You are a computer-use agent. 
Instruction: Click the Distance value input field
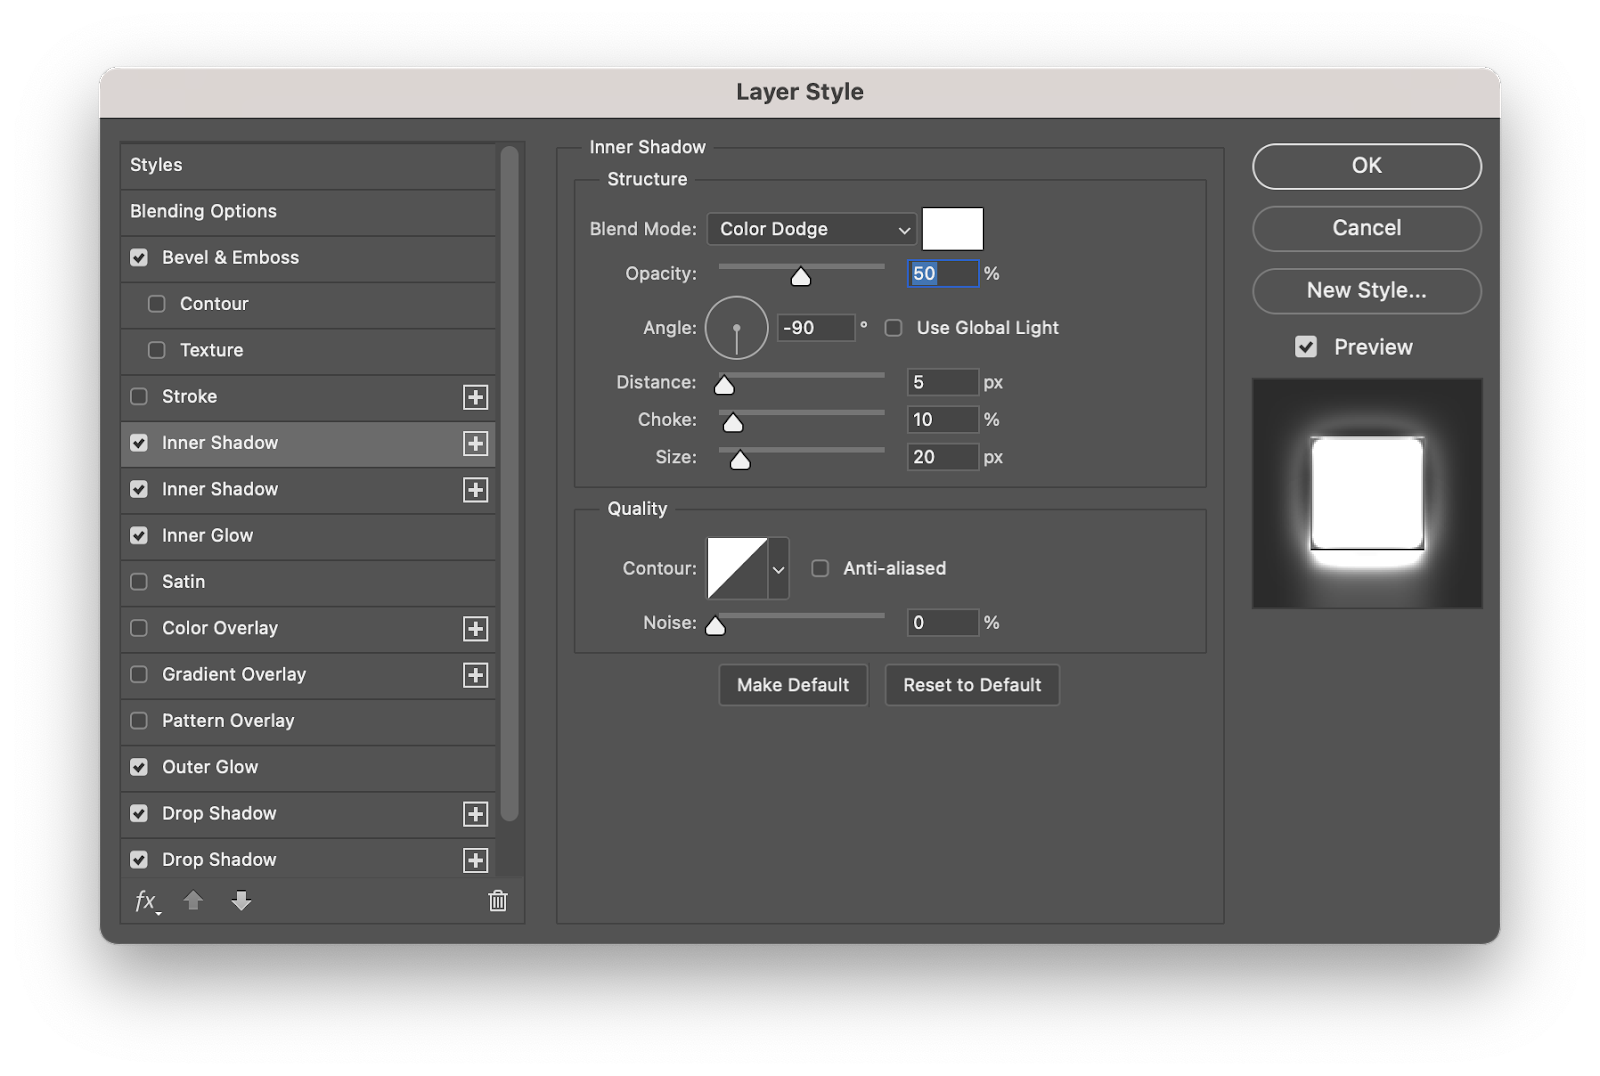(942, 382)
